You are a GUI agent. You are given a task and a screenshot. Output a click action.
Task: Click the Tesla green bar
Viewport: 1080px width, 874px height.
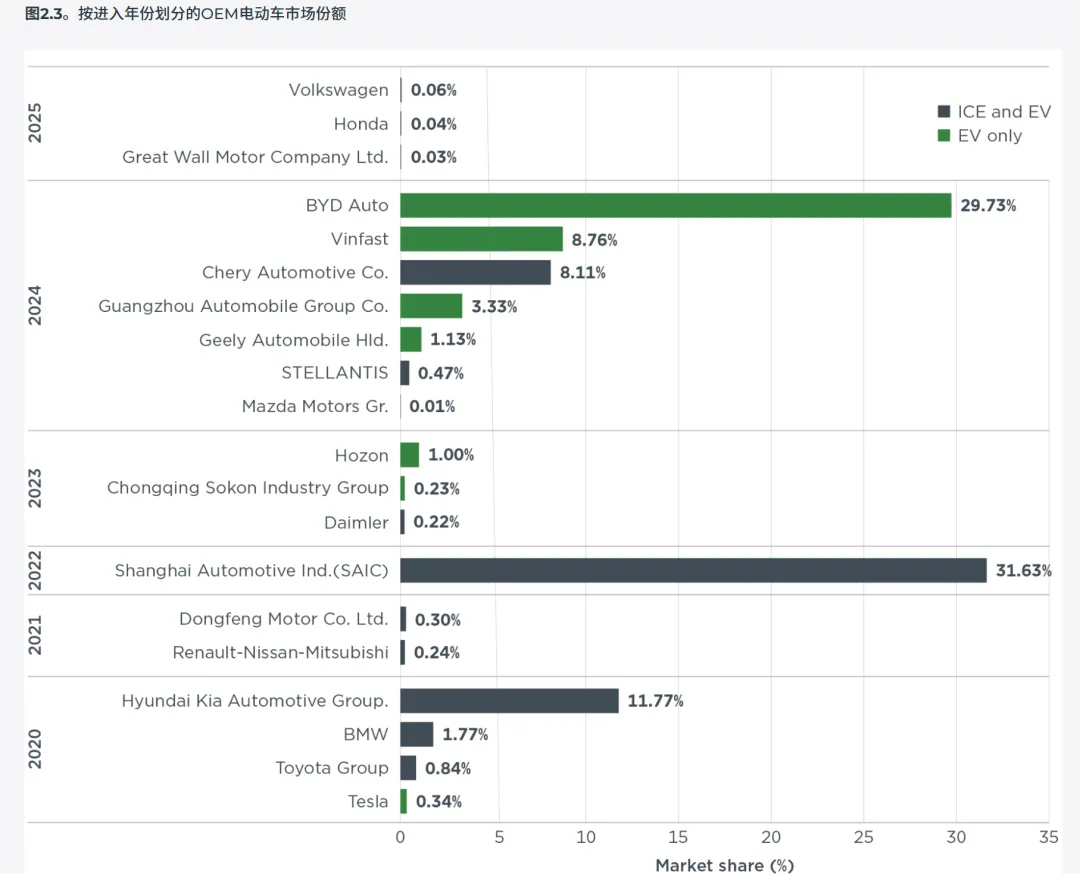coord(404,802)
